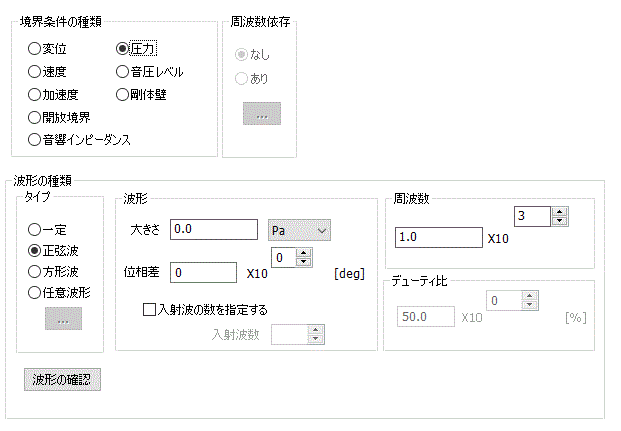Click the 位相差 input field
Viewport: 621px width, 431px height.
[203, 272]
